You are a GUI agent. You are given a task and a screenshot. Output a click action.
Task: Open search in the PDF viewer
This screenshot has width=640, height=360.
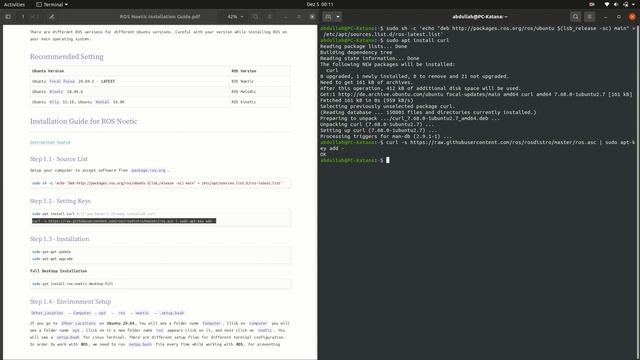[256, 17]
